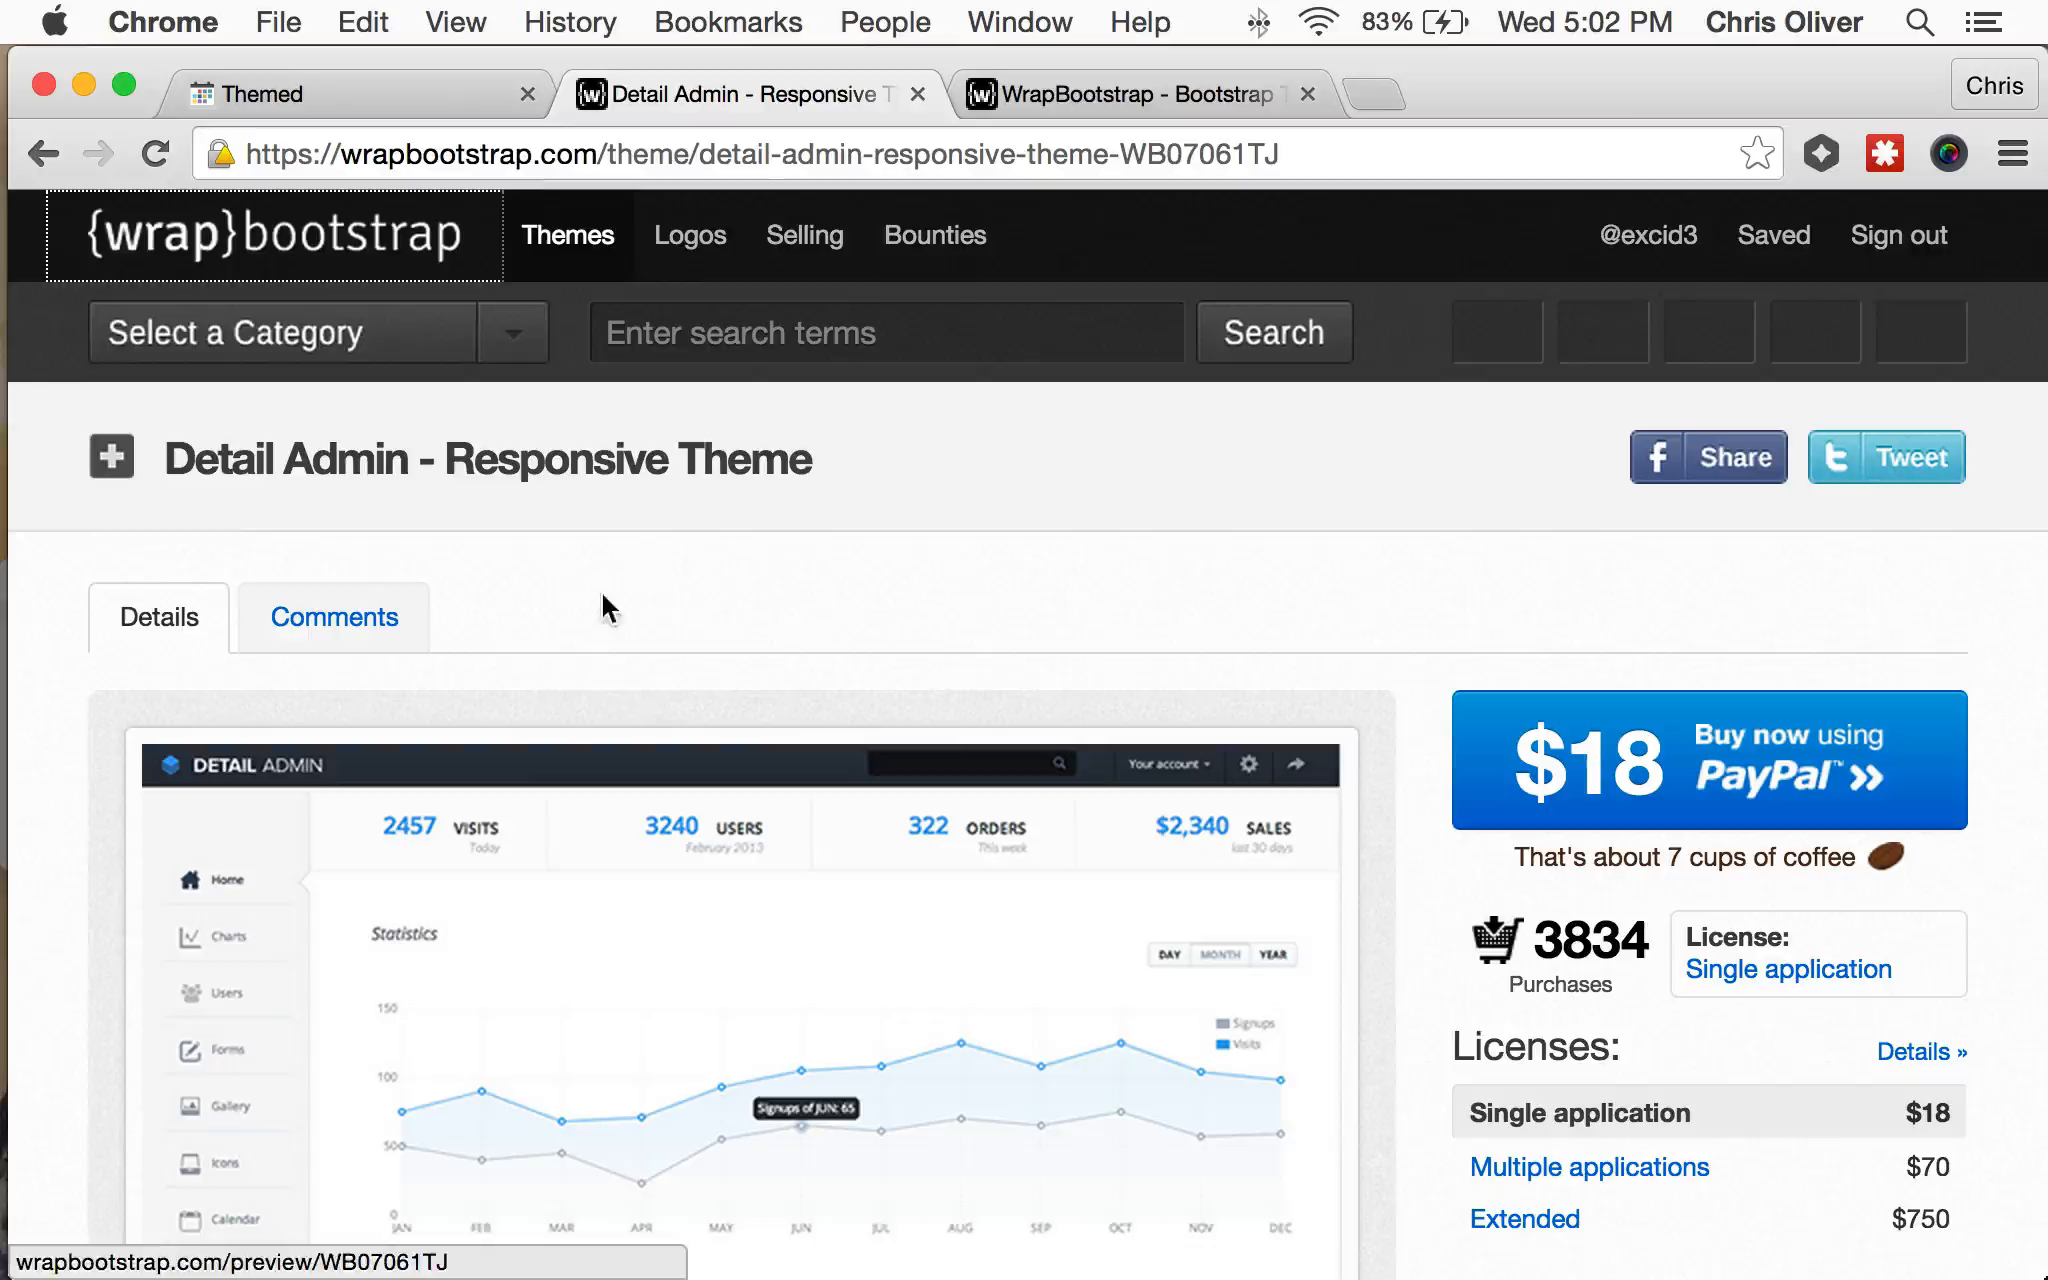Buy now using PayPal for $18

(1709, 760)
